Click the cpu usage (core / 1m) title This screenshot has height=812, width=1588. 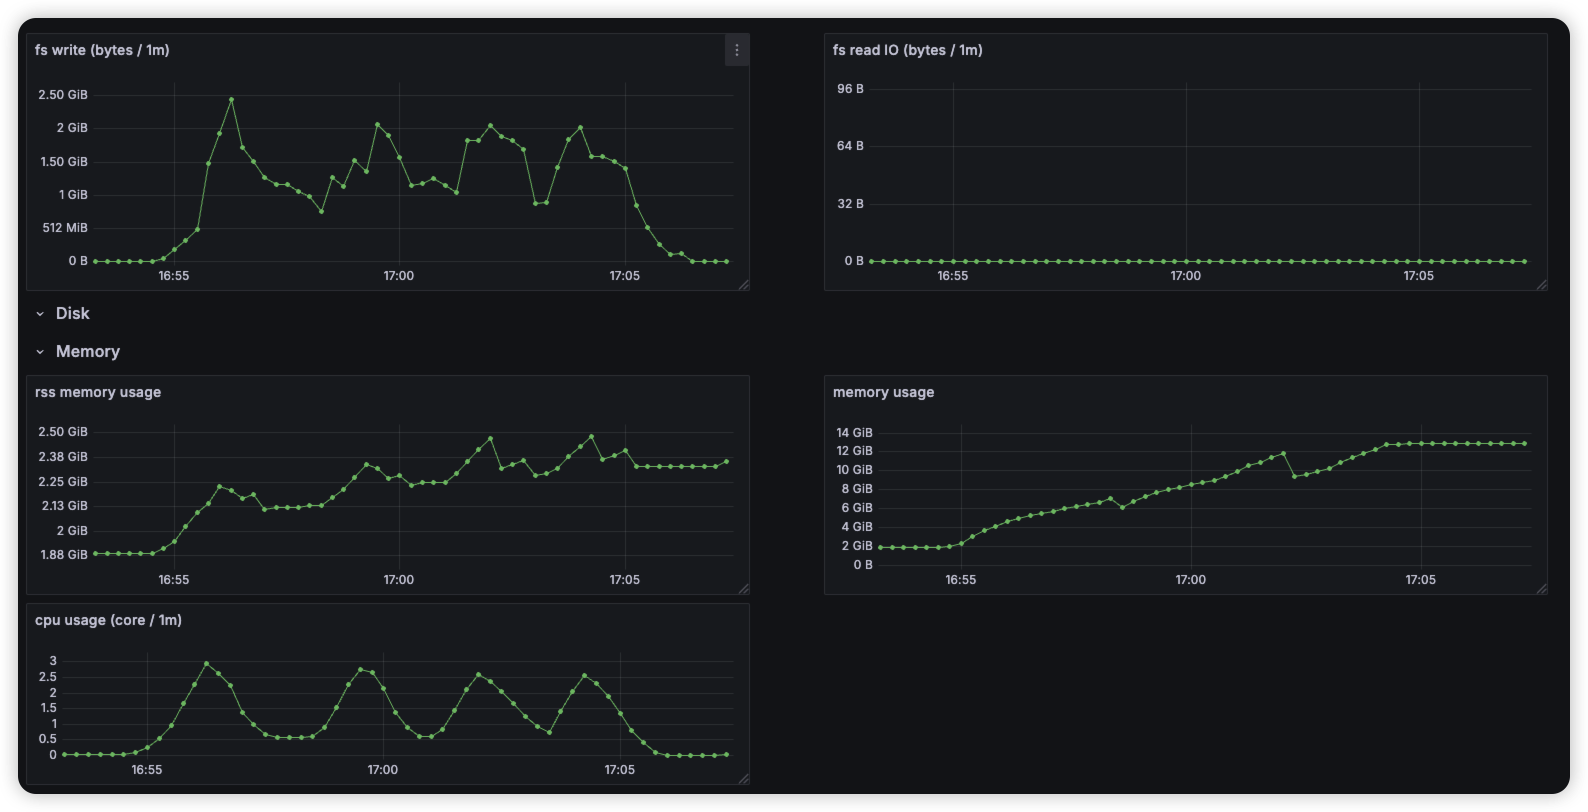point(108,620)
